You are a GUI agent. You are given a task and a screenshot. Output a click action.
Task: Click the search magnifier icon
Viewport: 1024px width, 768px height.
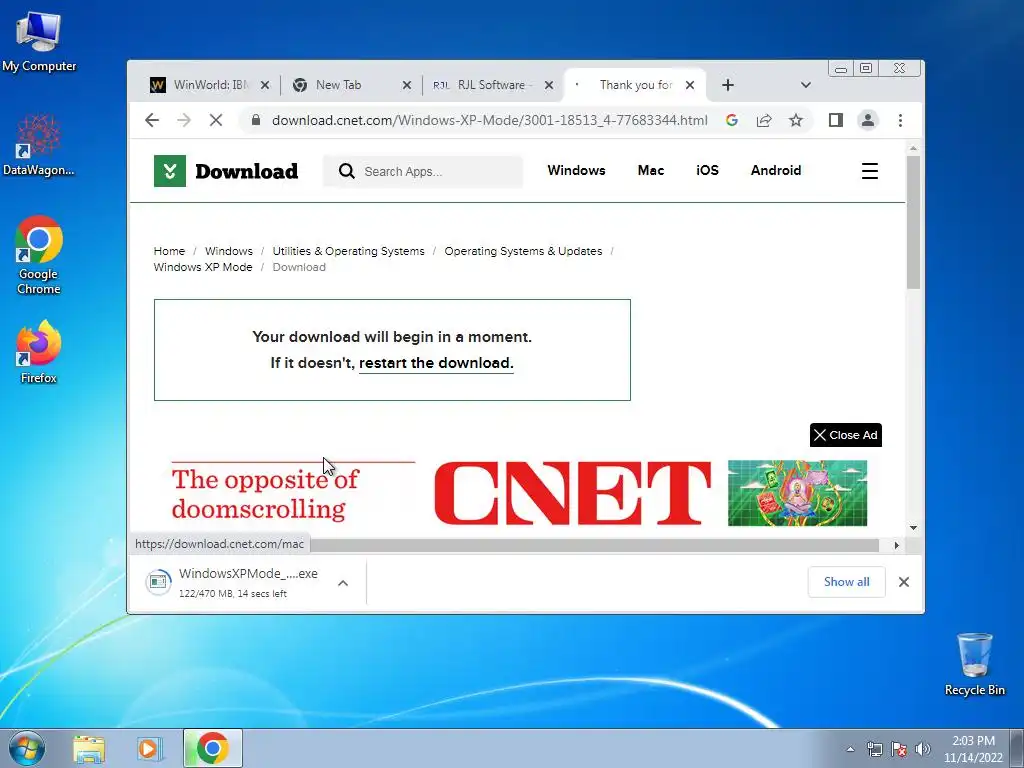(347, 171)
